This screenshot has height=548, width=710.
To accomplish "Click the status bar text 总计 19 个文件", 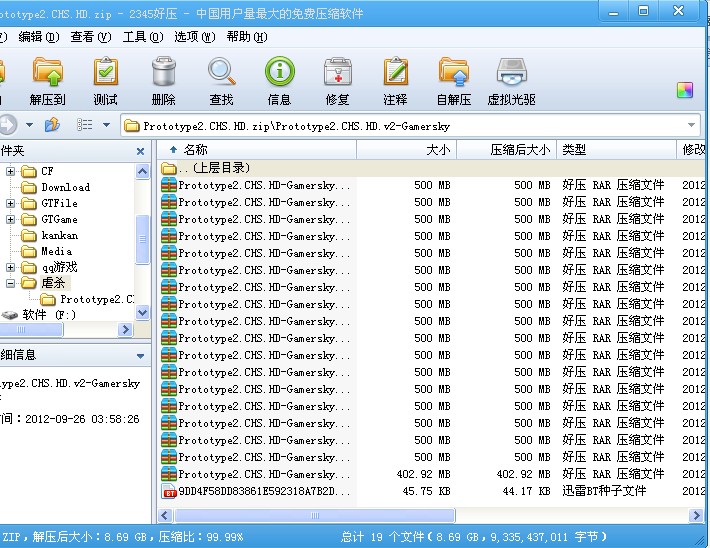I will pyautogui.click(x=383, y=537).
